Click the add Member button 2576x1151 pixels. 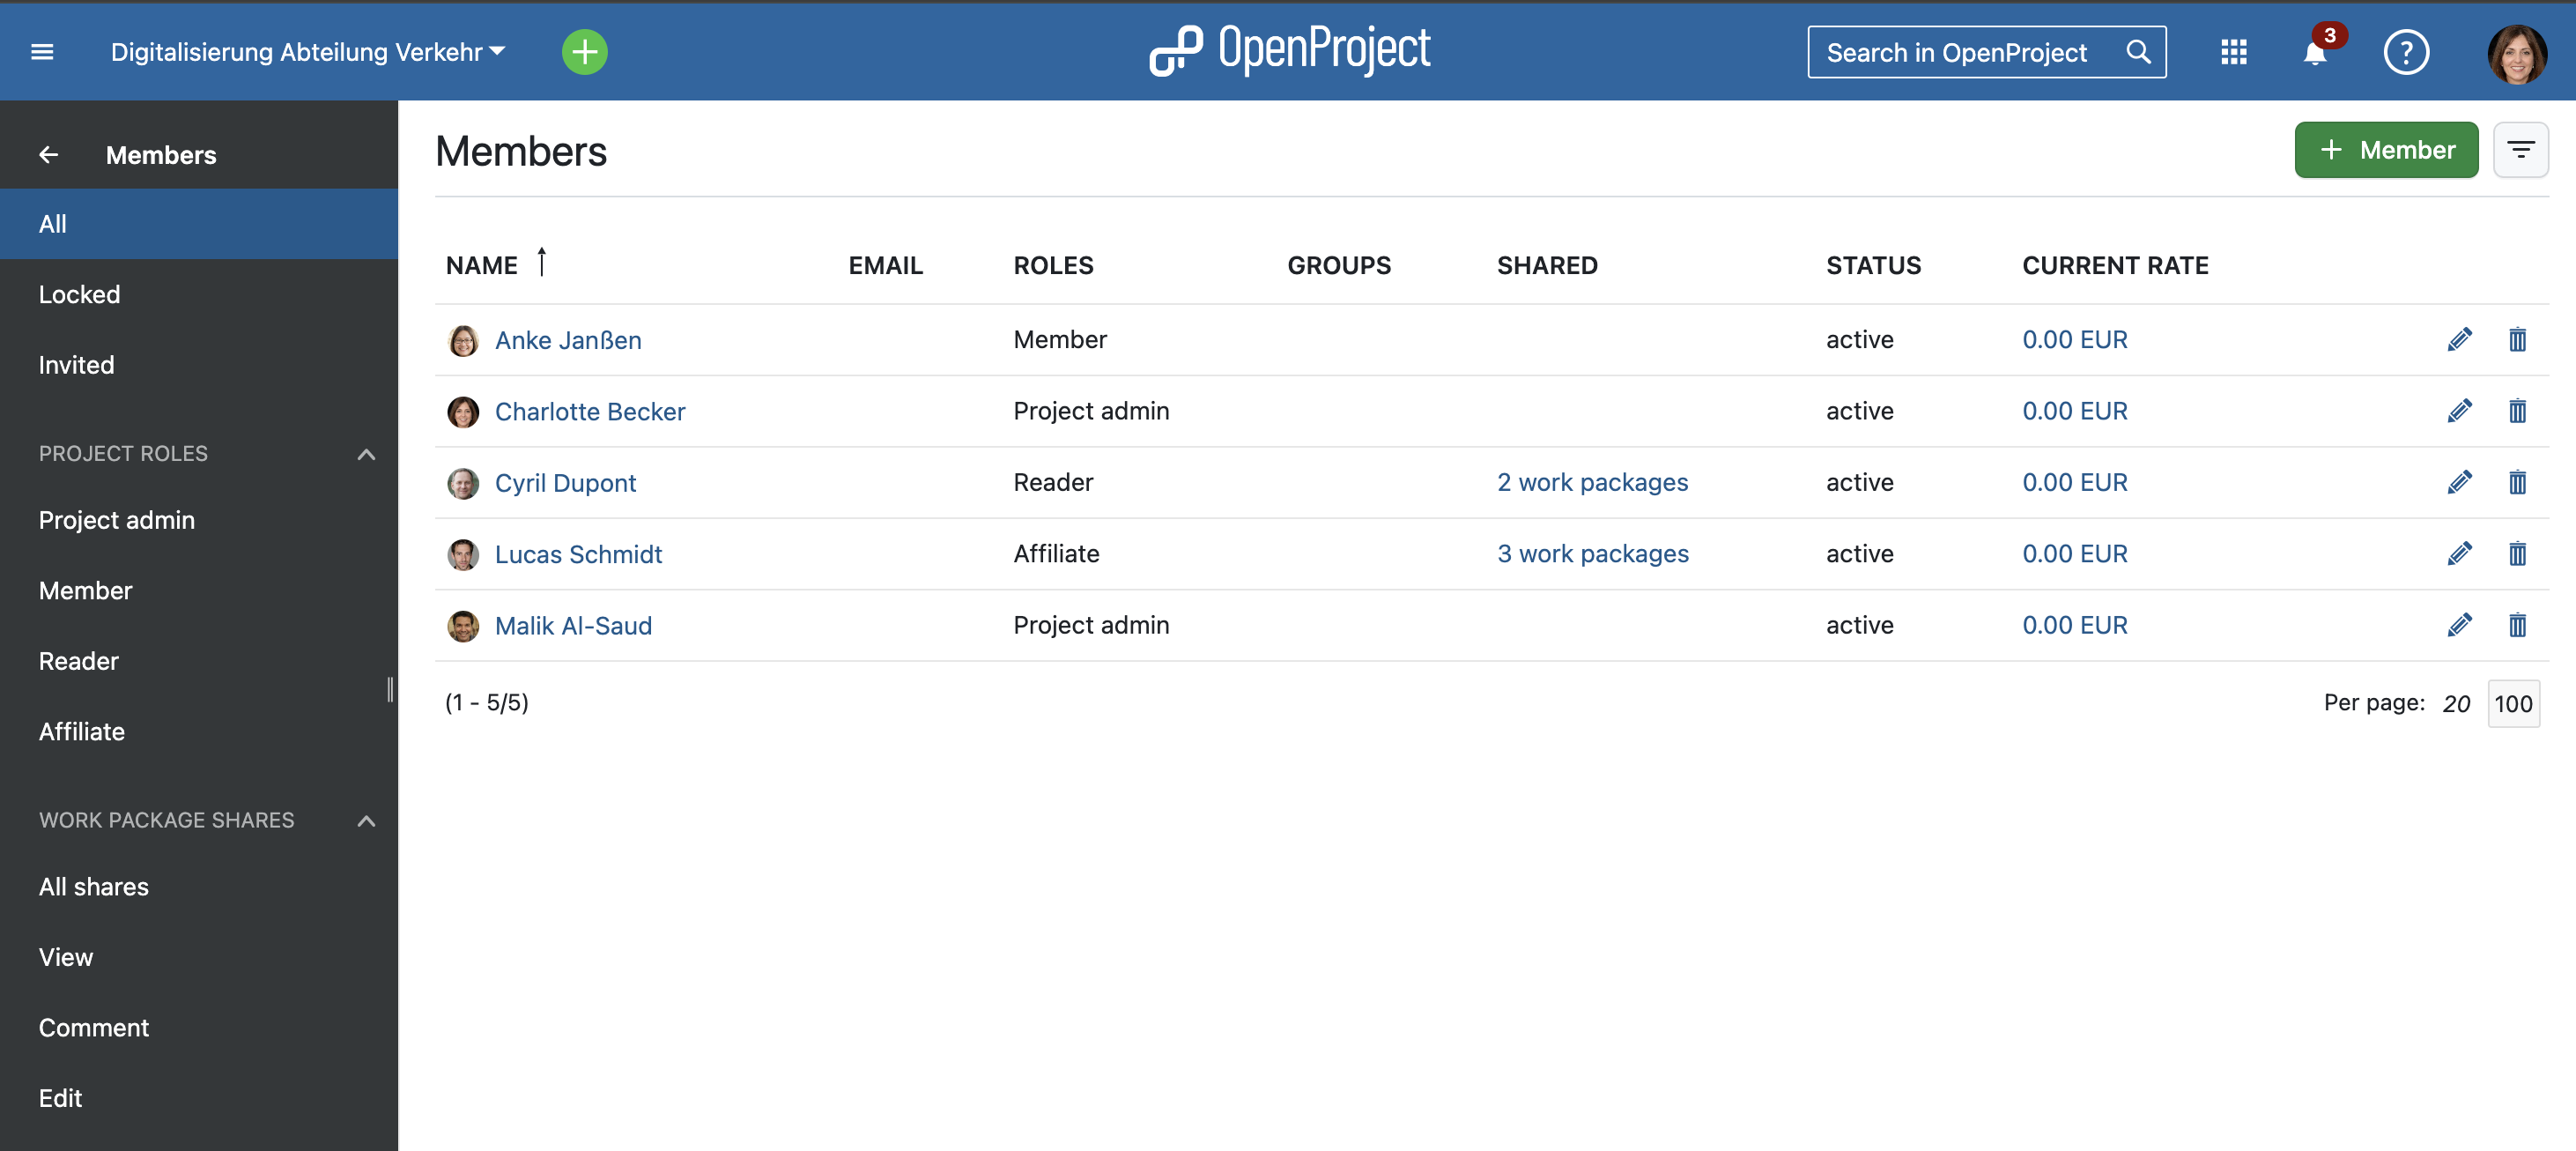(x=2386, y=150)
